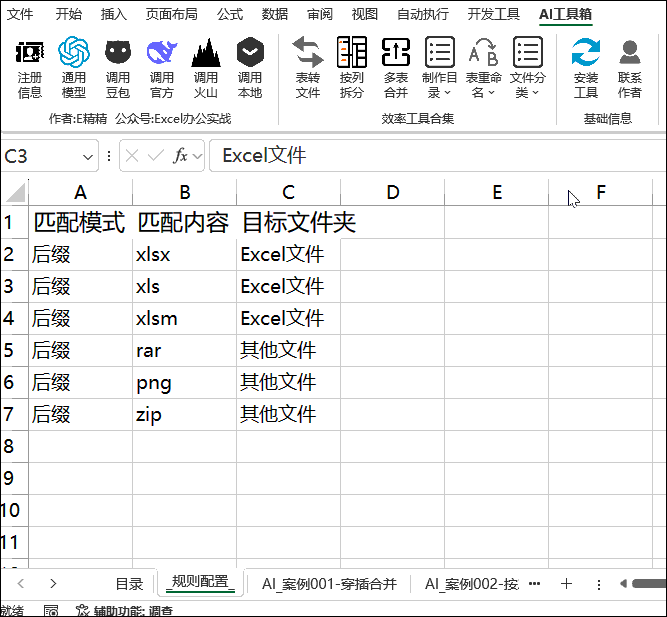Click the insert function fx button
667x617 pixels.
point(181,156)
